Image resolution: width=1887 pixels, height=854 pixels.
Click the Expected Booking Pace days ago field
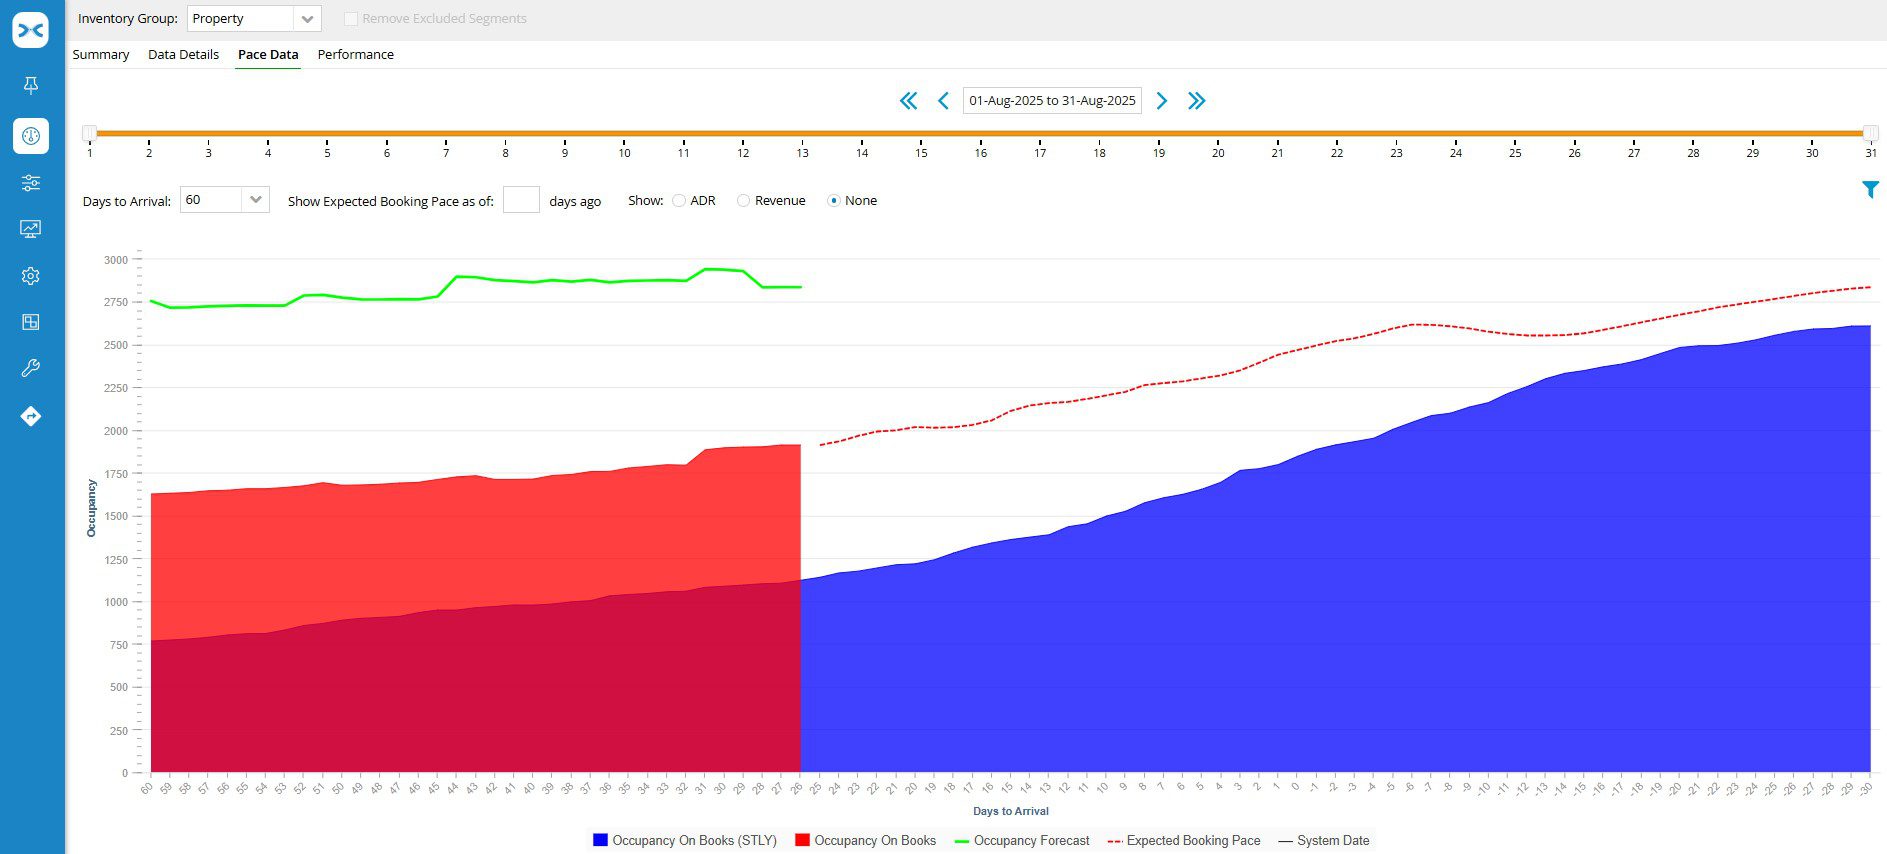(x=521, y=200)
